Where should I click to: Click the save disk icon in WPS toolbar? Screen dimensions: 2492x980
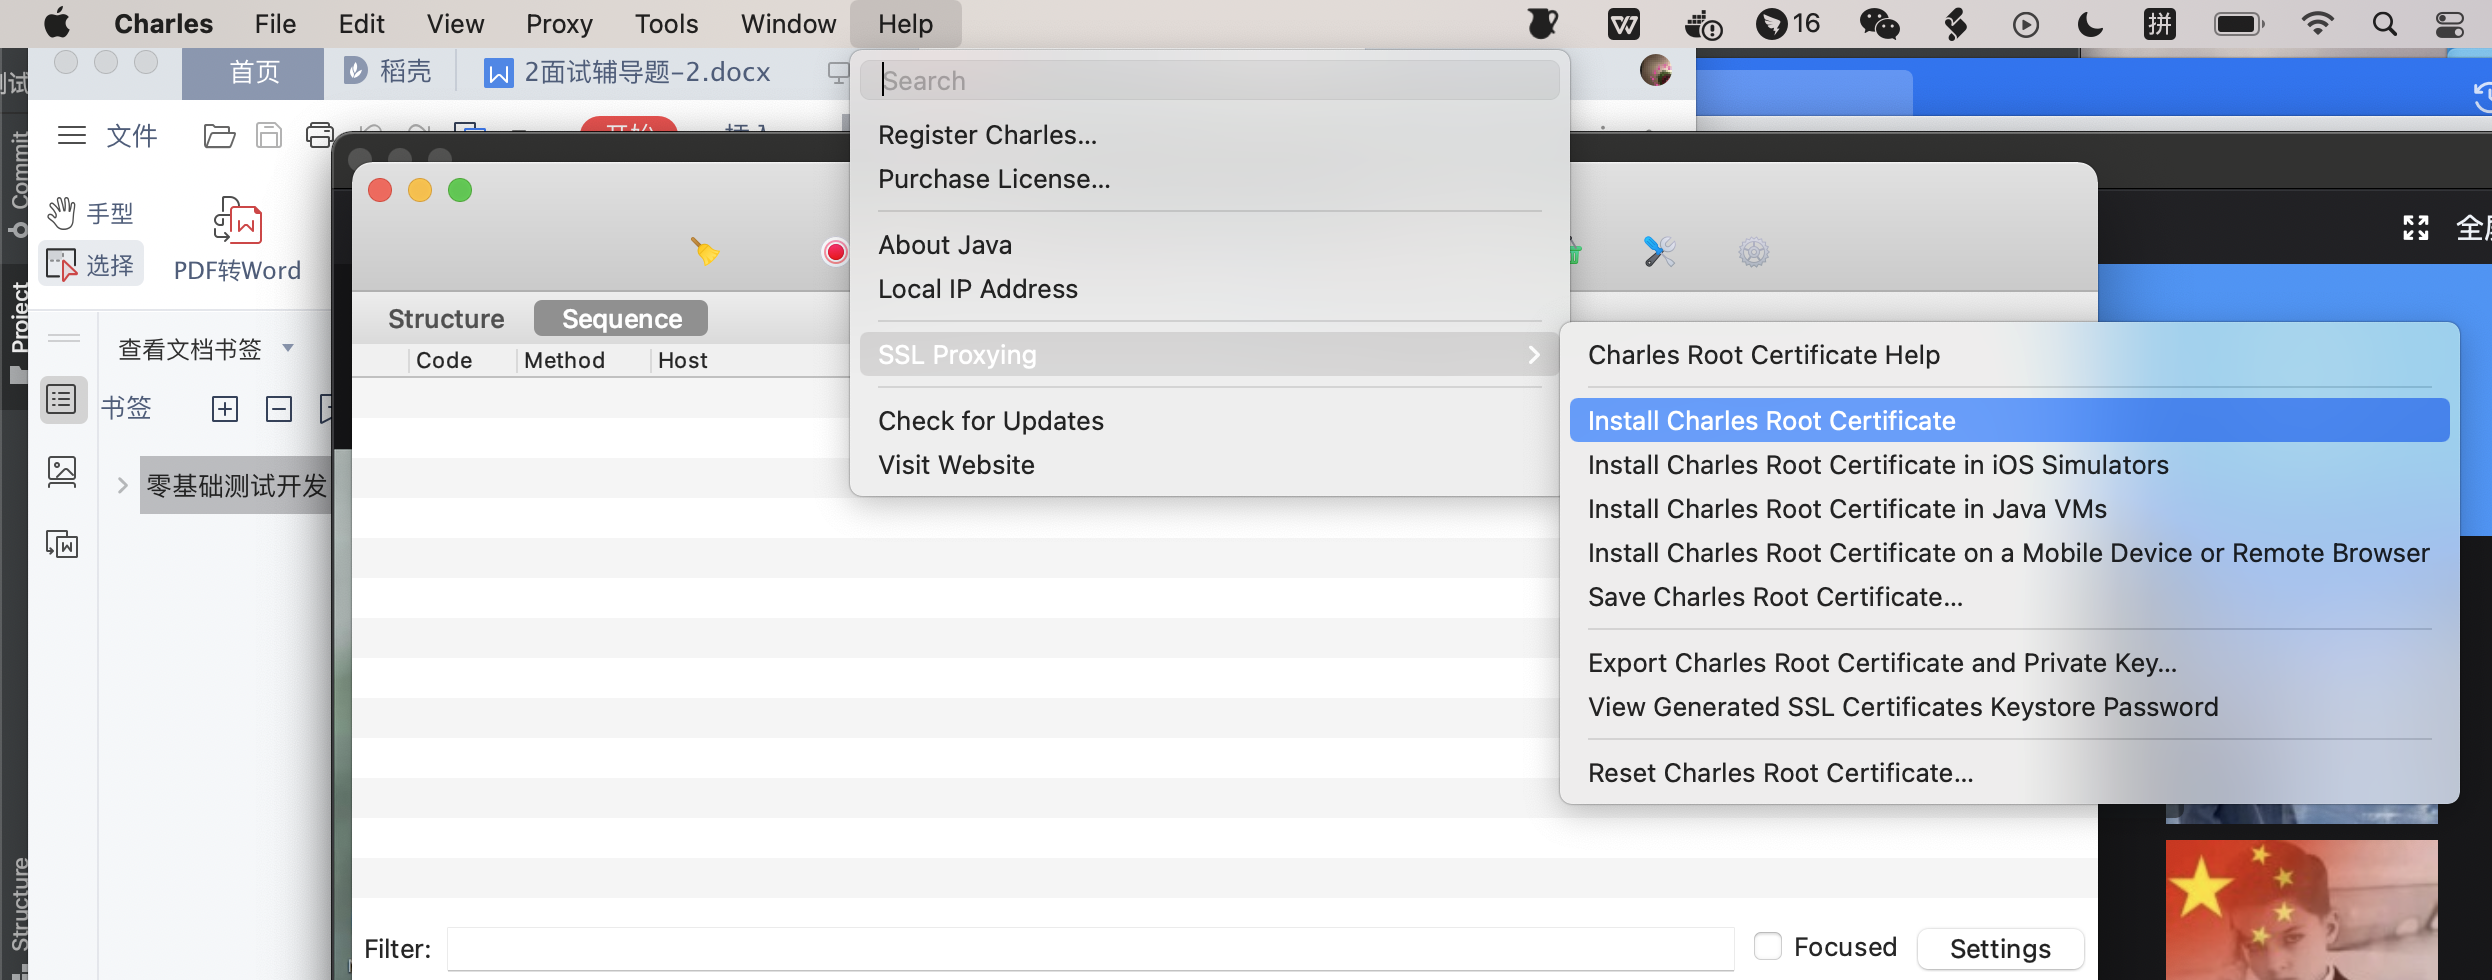[269, 136]
